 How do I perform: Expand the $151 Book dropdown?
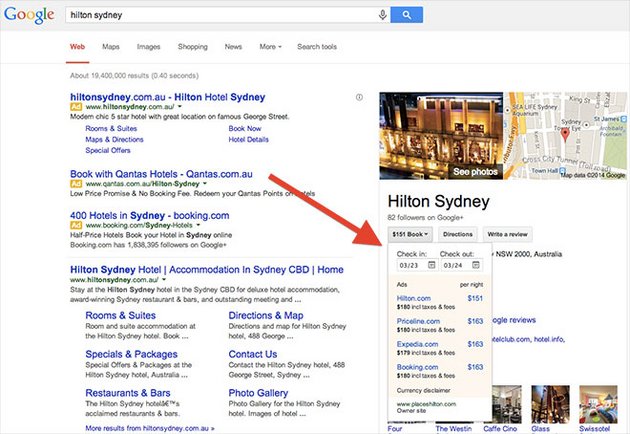[410, 234]
